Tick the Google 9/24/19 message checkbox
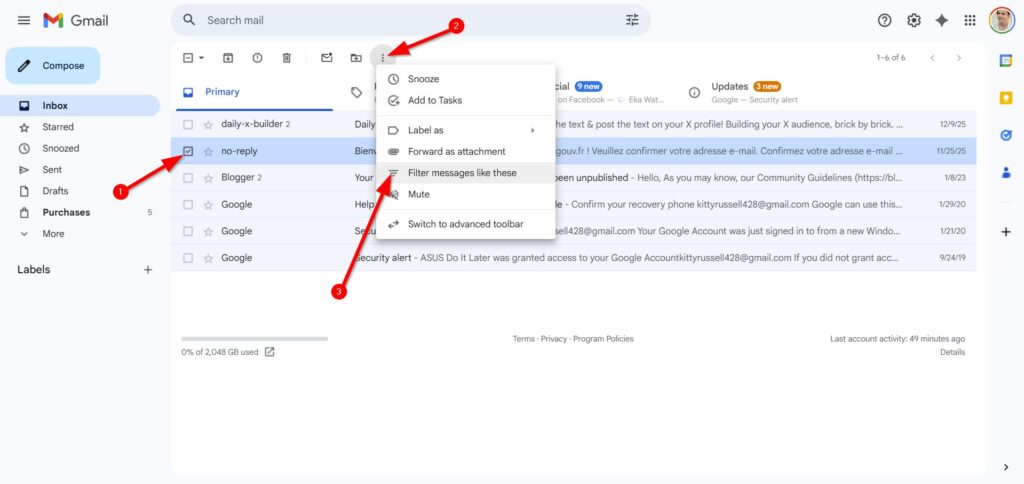 pos(188,258)
